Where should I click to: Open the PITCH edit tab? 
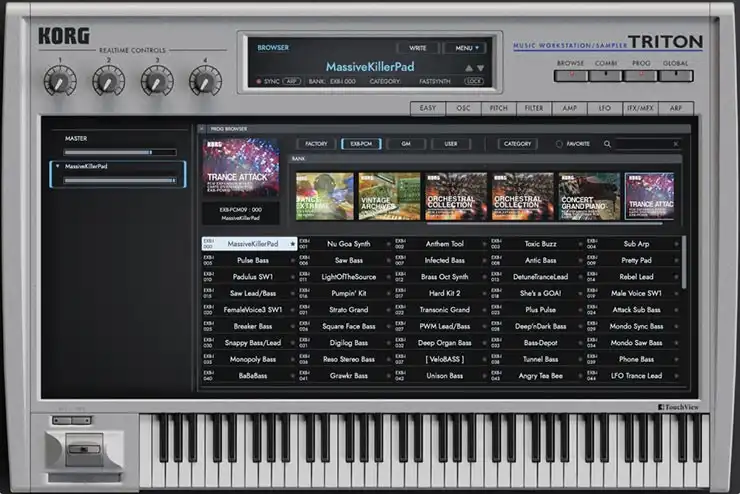[x=498, y=108]
